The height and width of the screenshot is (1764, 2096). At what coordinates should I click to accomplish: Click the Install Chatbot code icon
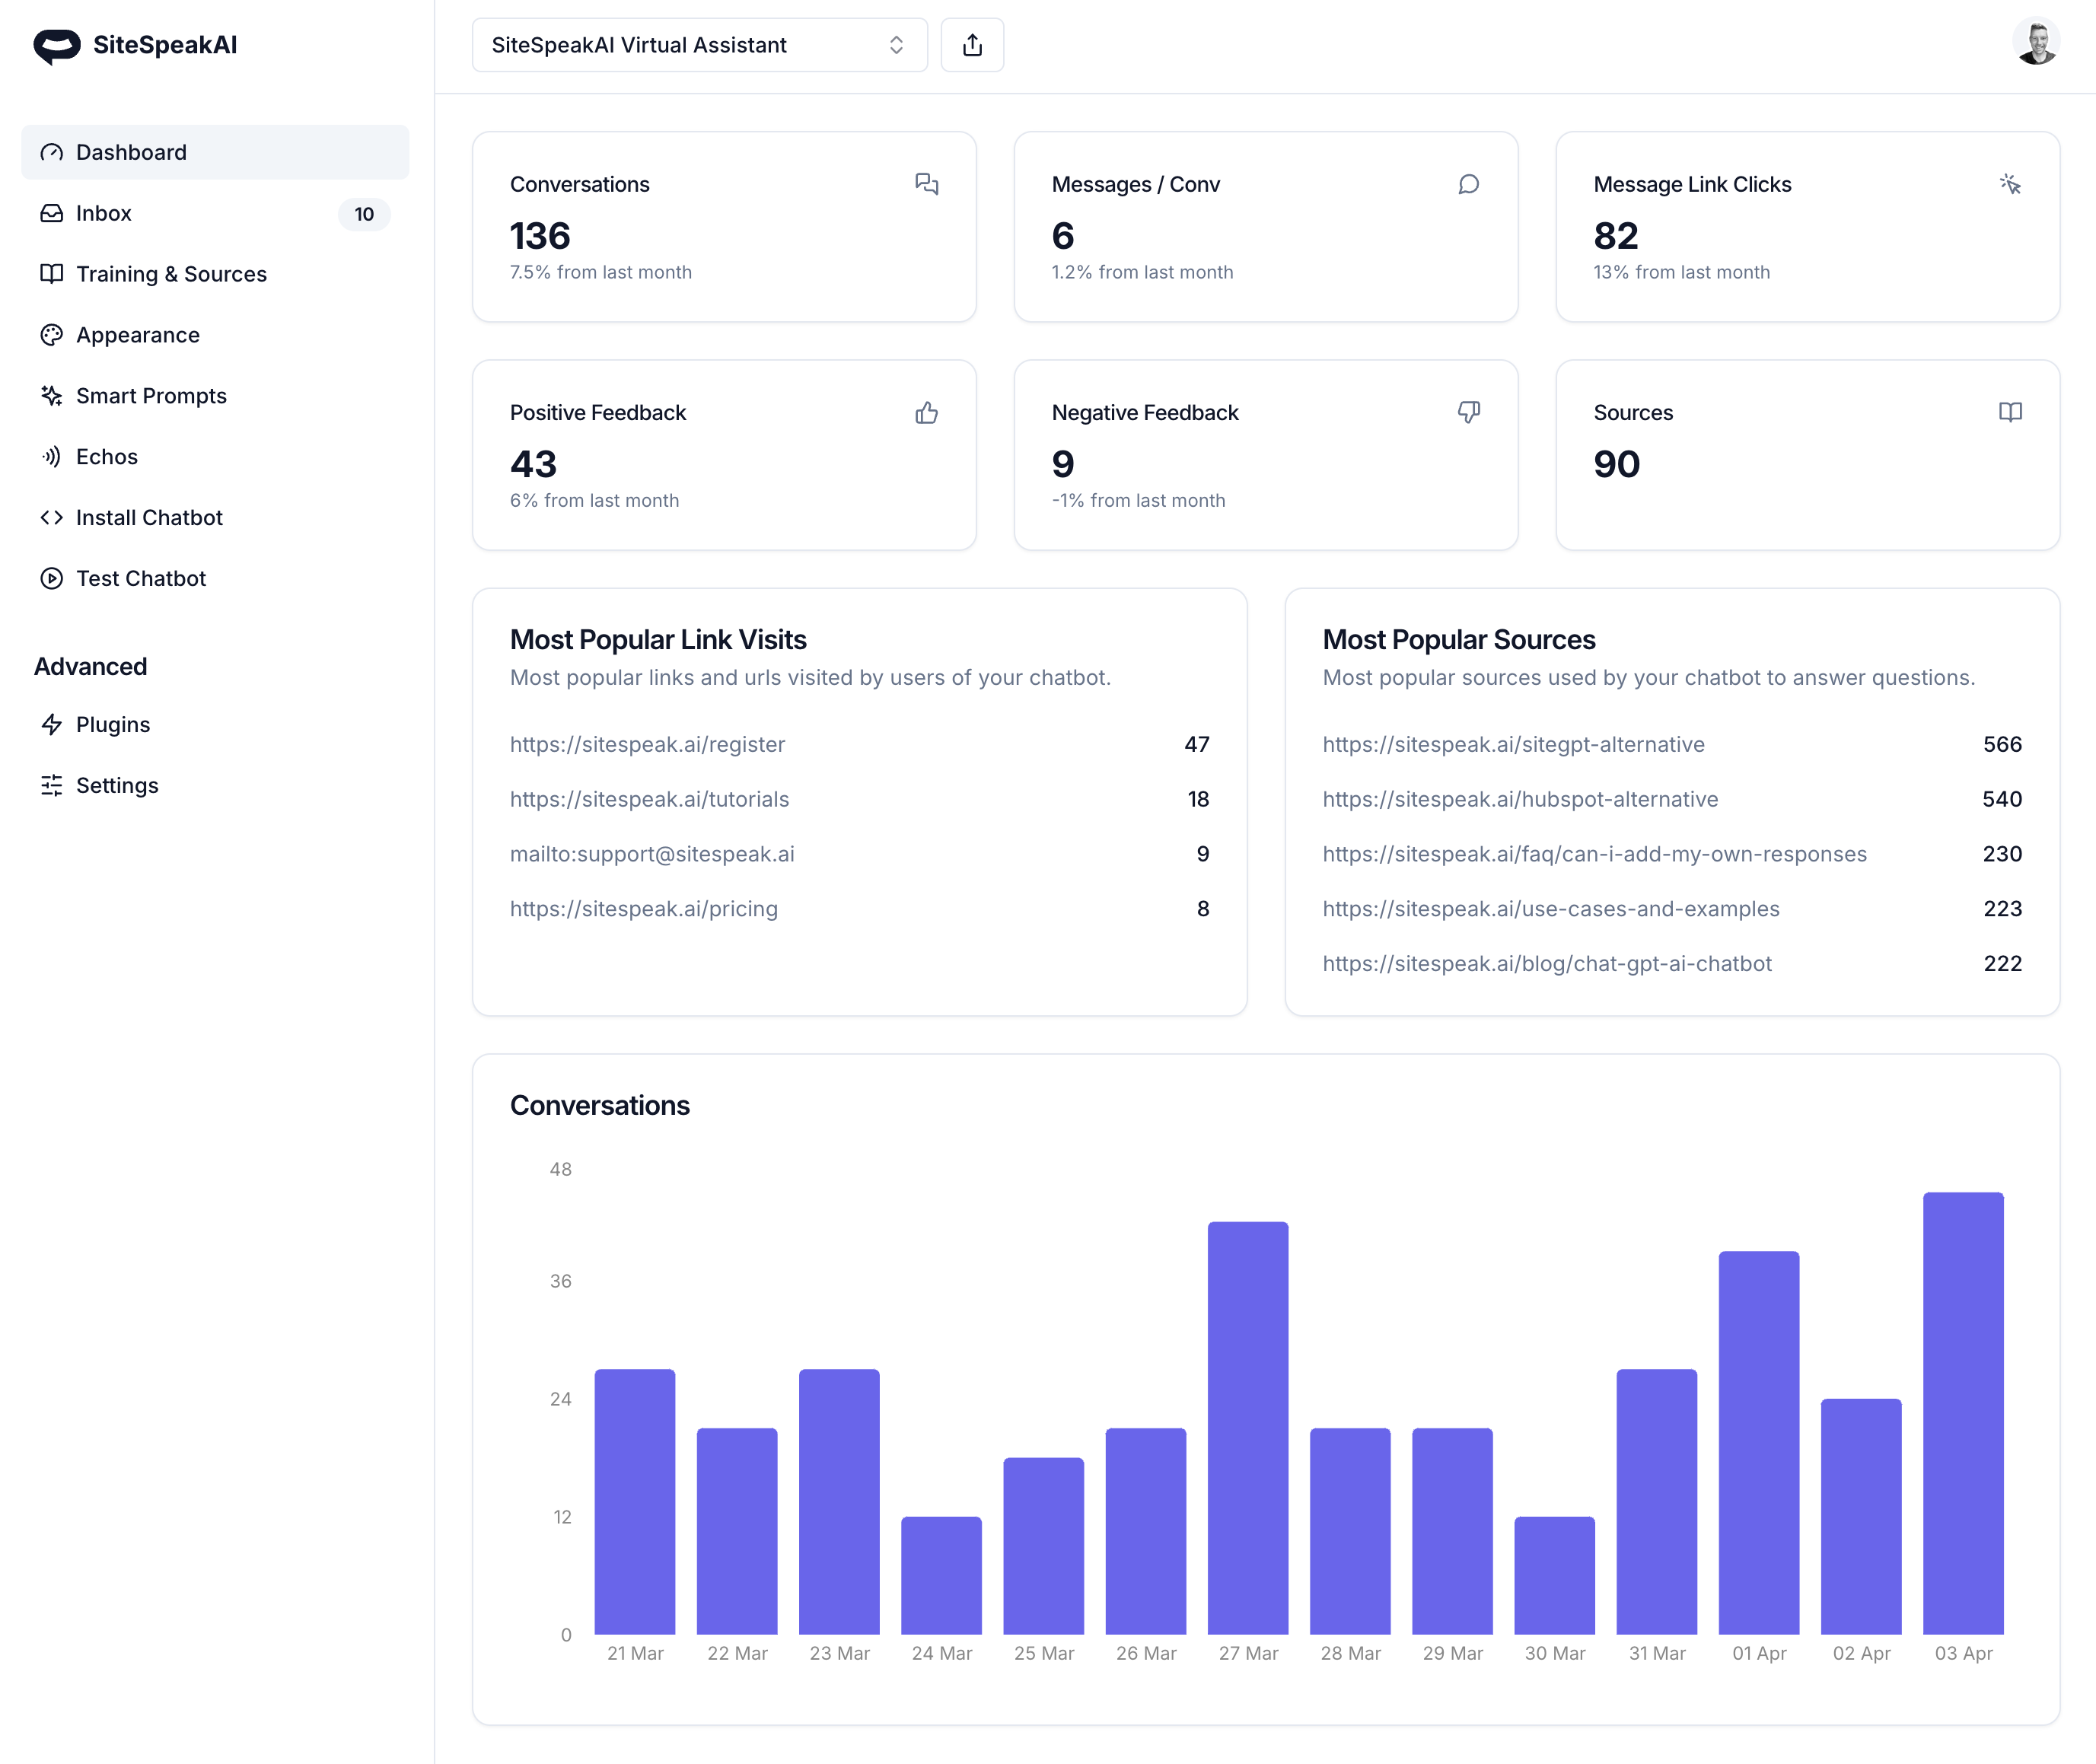(x=52, y=518)
